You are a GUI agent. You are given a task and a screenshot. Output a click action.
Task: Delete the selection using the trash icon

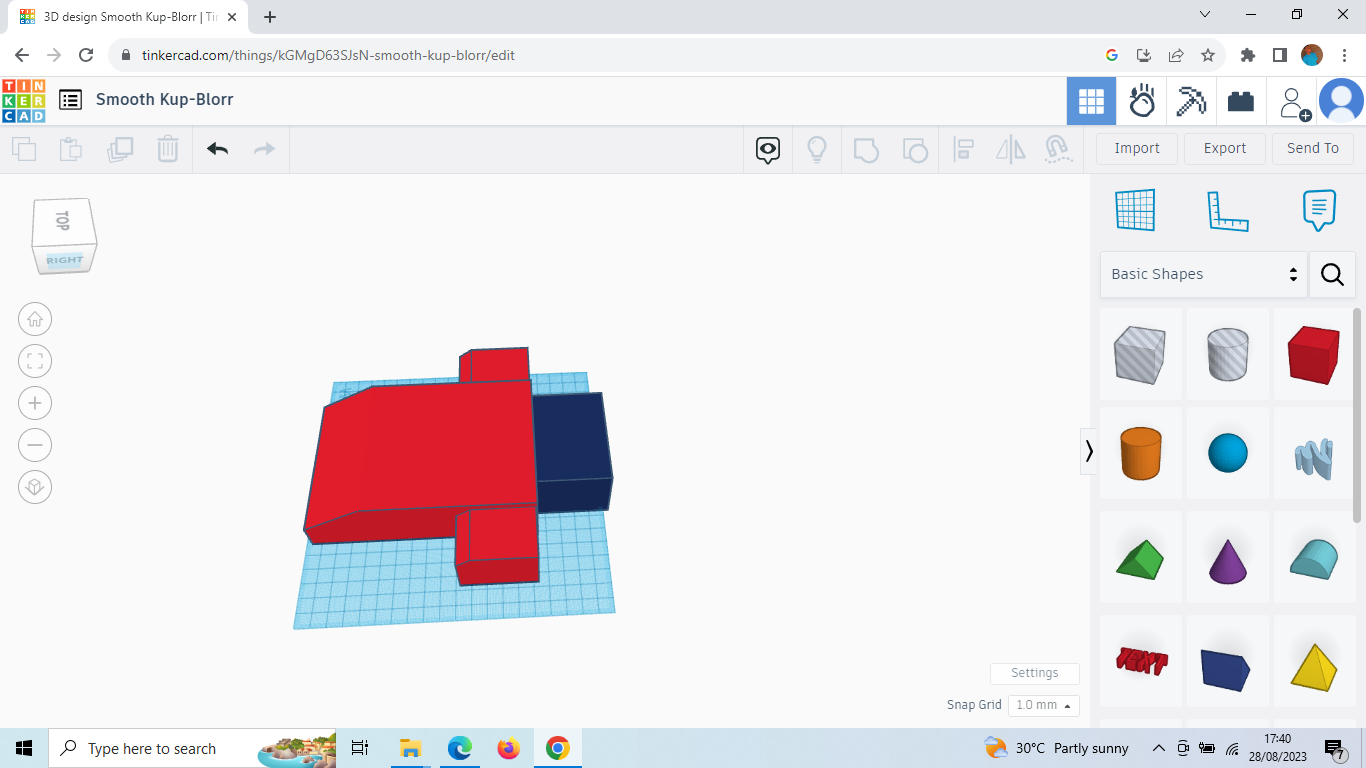167,148
